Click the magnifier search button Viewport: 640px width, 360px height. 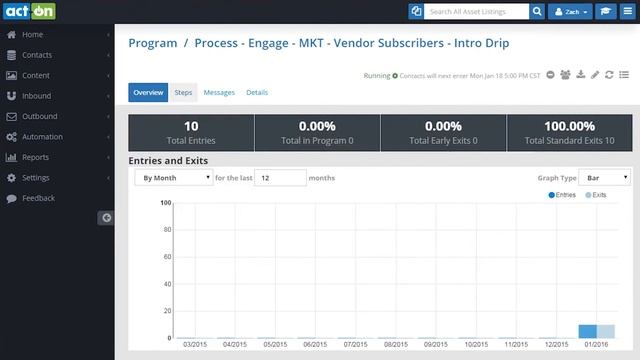coord(537,11)
